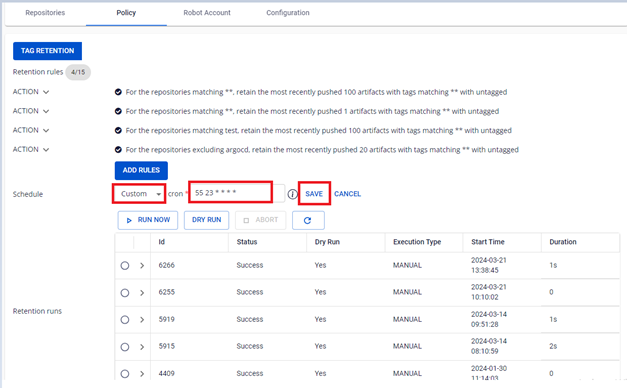Select radio button for run 5915
This screenshot has height=388, width=627.
tap(125, 347)
